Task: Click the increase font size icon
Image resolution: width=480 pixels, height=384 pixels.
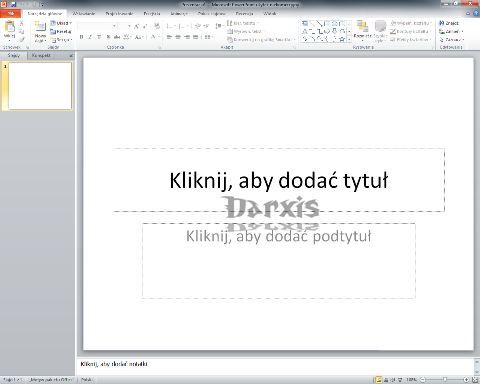Action: click(137, 26)
